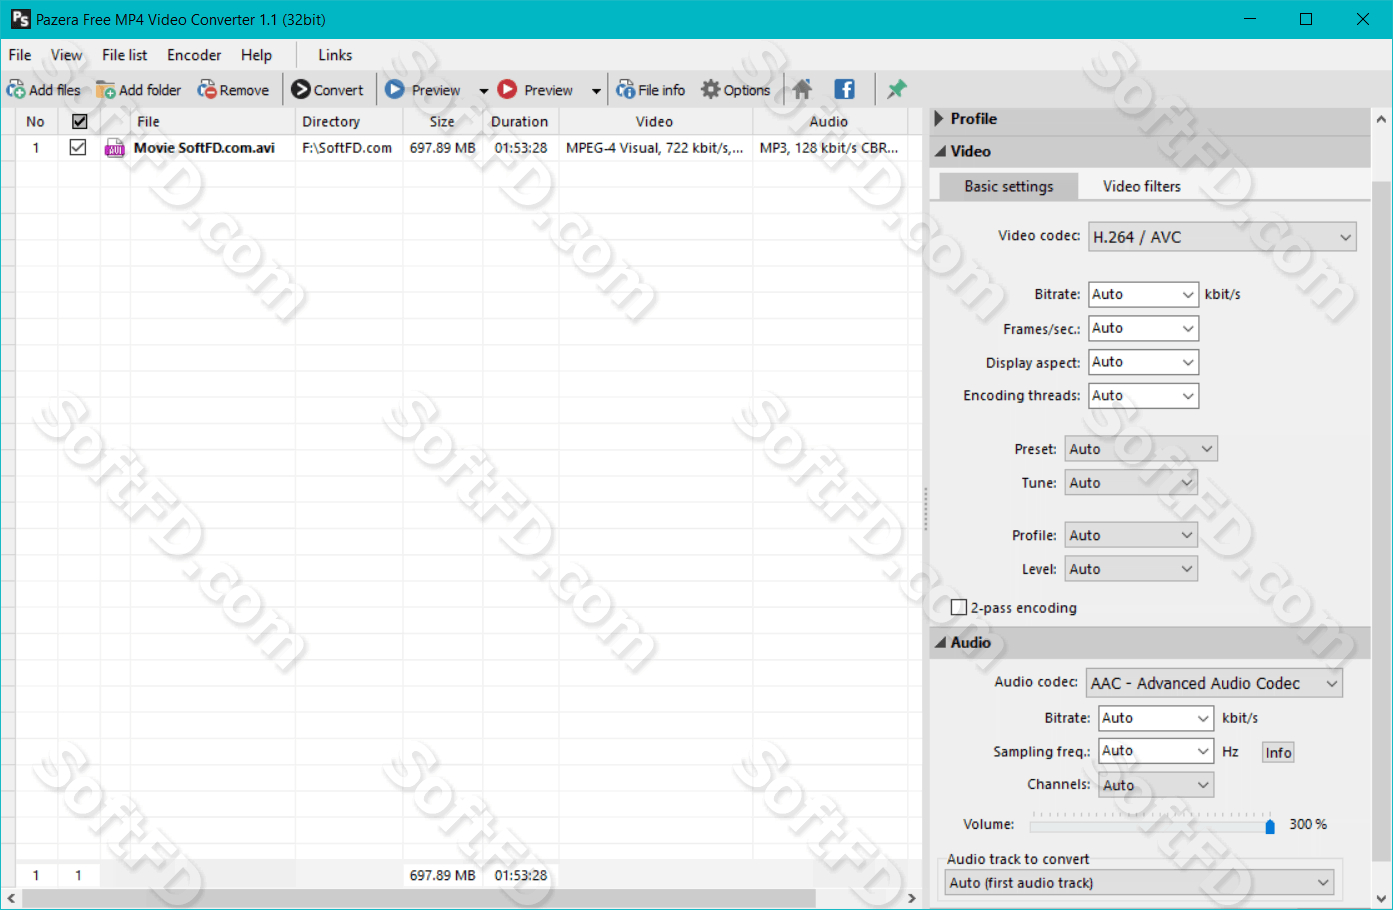This screenshot has width=1393, height=910.
Task: Open the File list menu
Action: tap(125, 55)
